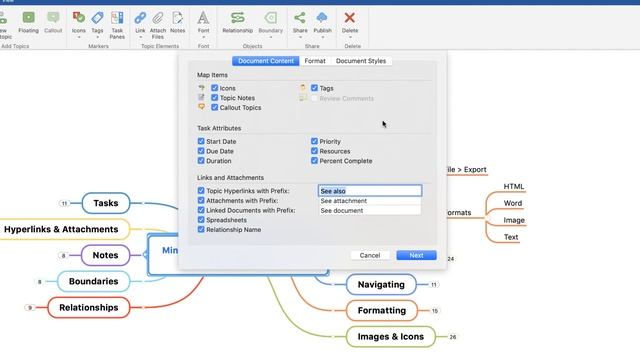Expand the Tasks subtopic count 11
640x360 pixels.
click(x=64, y=203)
